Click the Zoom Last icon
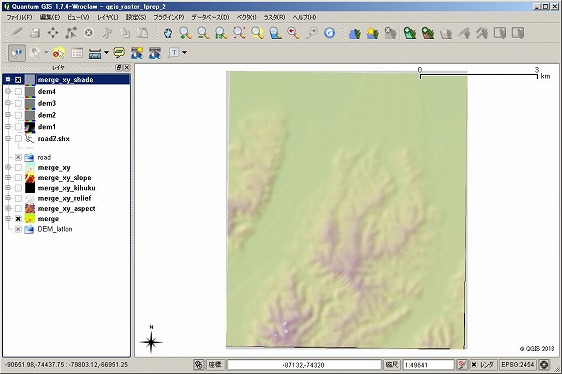The image size is (562, 374). pyautogui.click(x=293, y=33)
